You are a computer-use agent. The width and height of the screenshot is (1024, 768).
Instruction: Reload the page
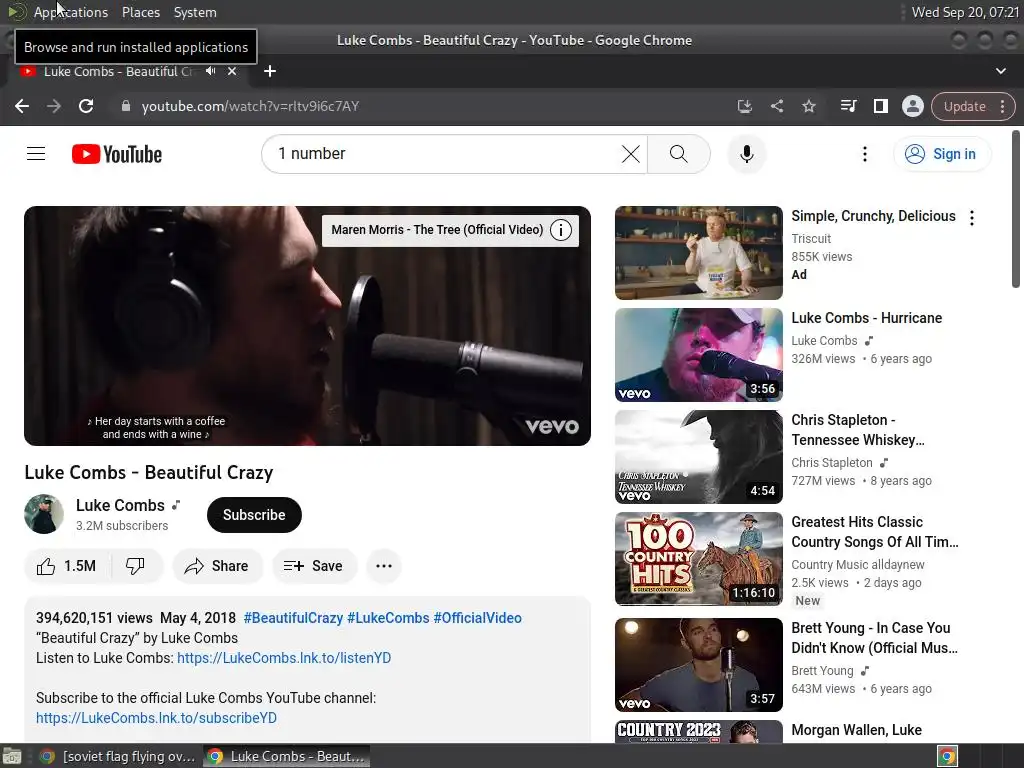click(x=86, y=106)
